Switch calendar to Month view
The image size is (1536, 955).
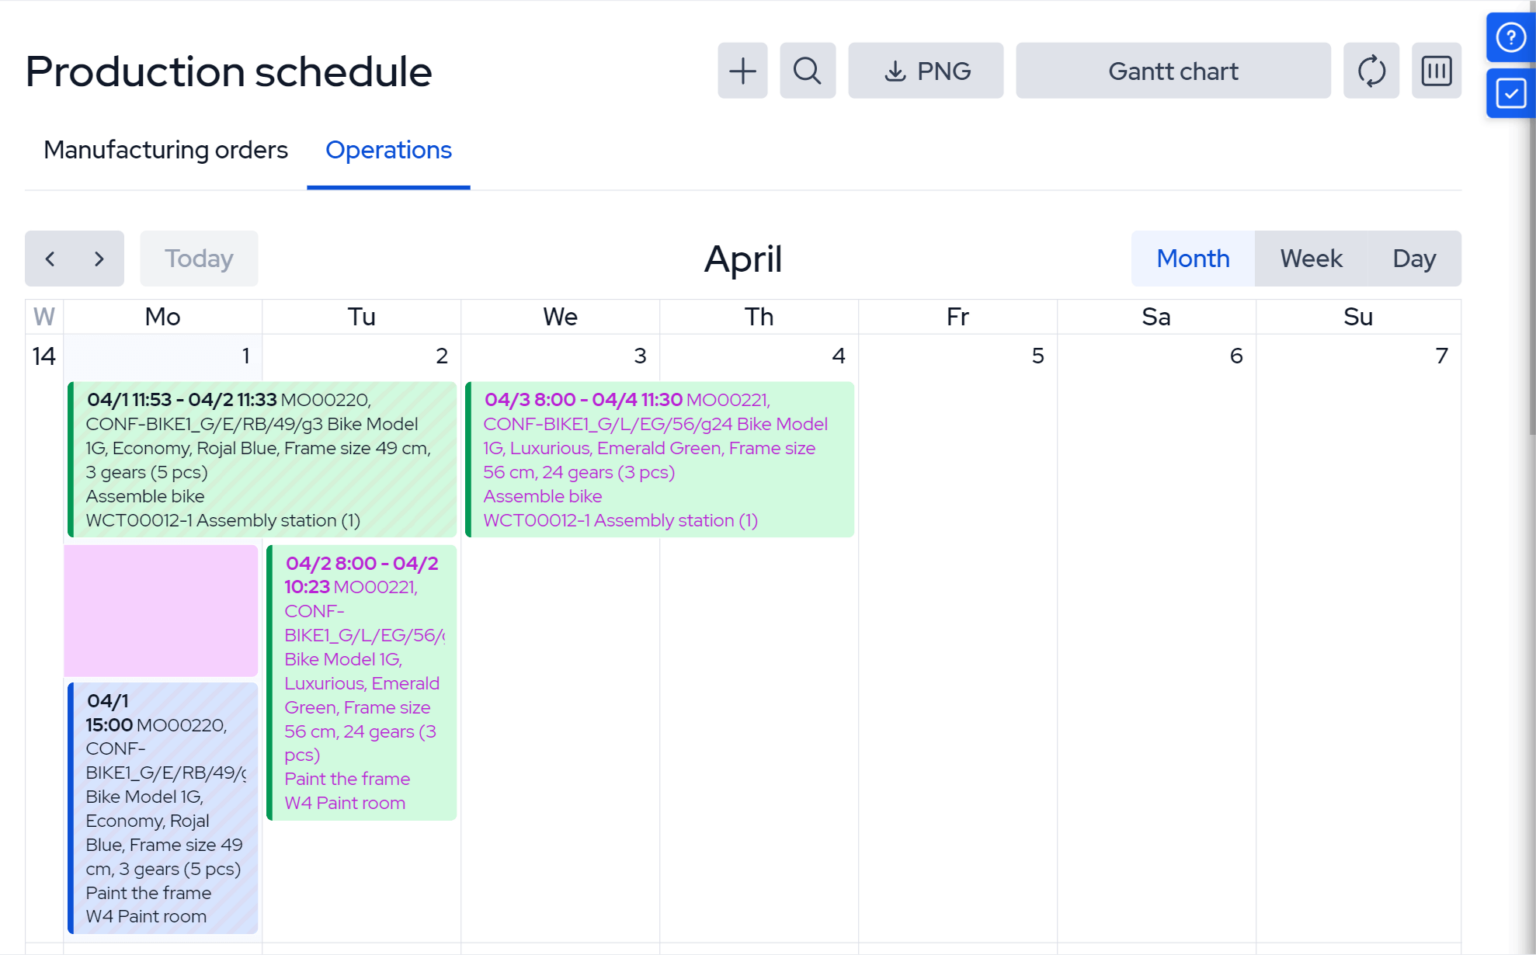(1193, 259)
